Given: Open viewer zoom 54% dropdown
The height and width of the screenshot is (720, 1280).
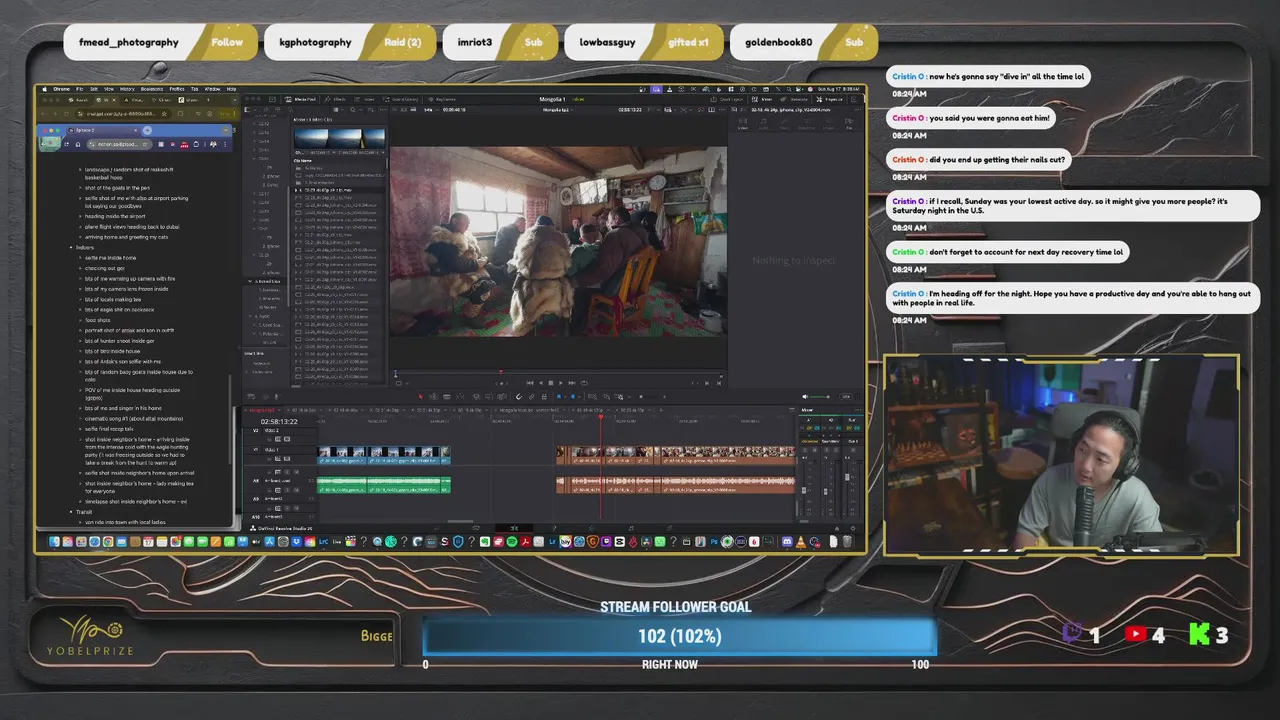Looking at the screenshot, I should [x=429, y=109].
